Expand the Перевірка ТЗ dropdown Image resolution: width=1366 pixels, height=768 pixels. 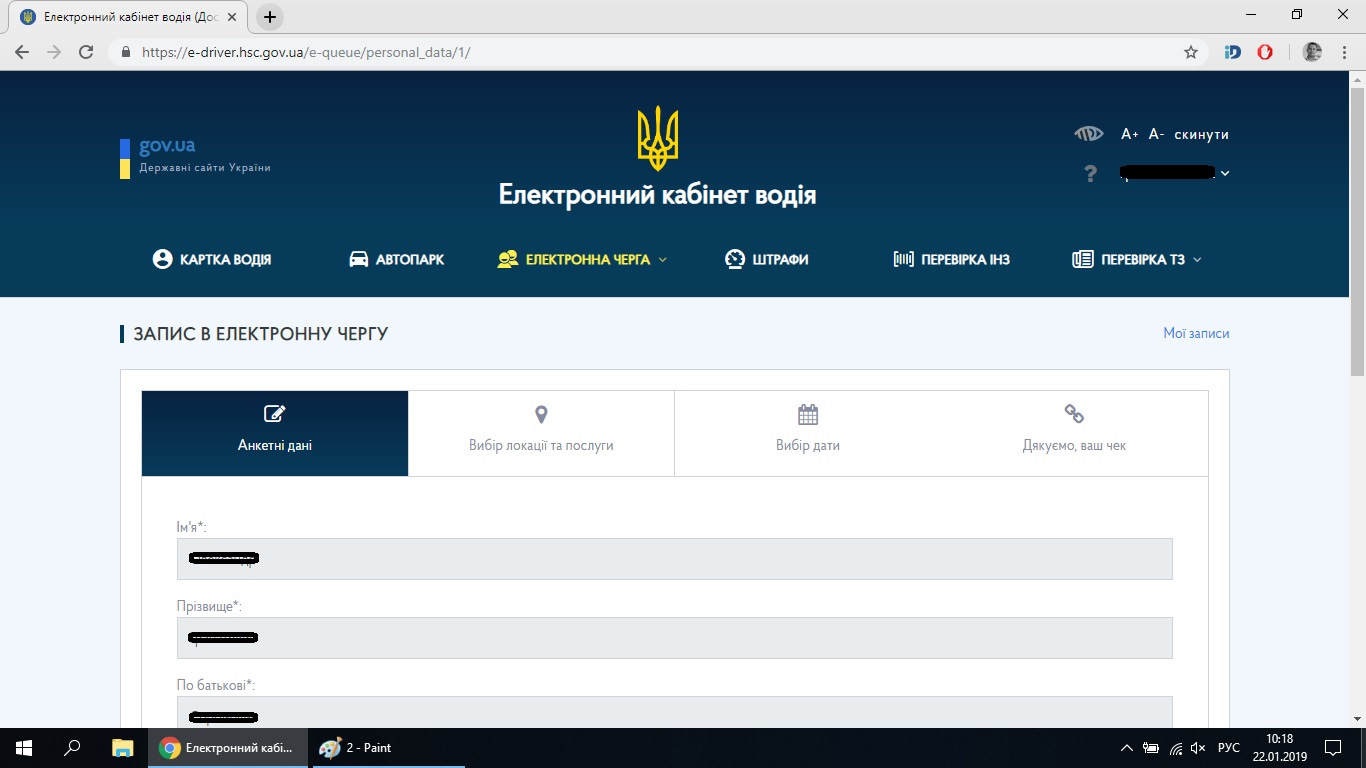pyautogui.click(x=1137, y=259)
